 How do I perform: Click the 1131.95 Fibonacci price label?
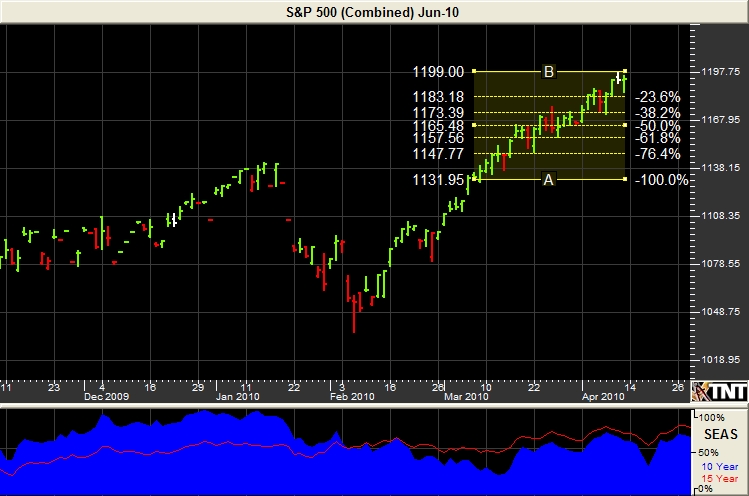(x=438, y=180)
